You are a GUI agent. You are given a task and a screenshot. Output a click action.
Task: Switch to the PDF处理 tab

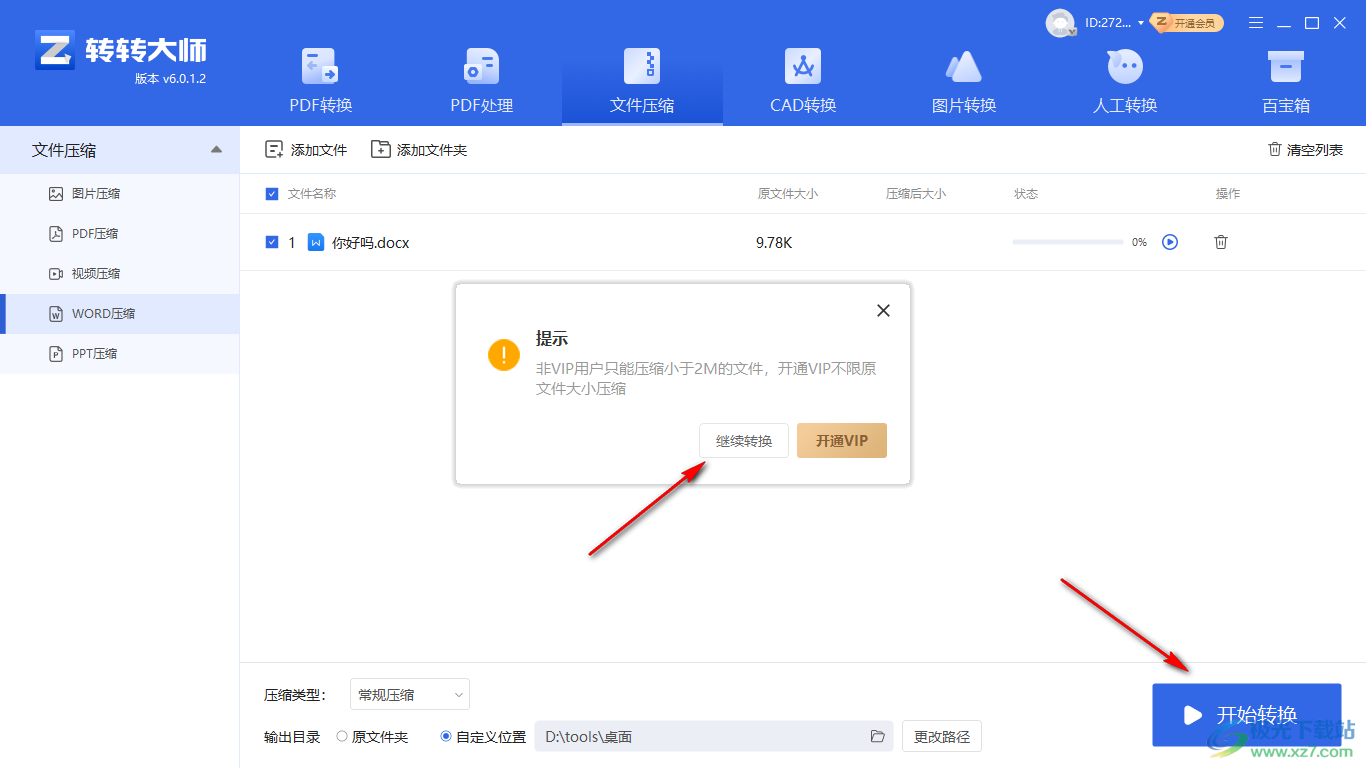coord(482,82)
